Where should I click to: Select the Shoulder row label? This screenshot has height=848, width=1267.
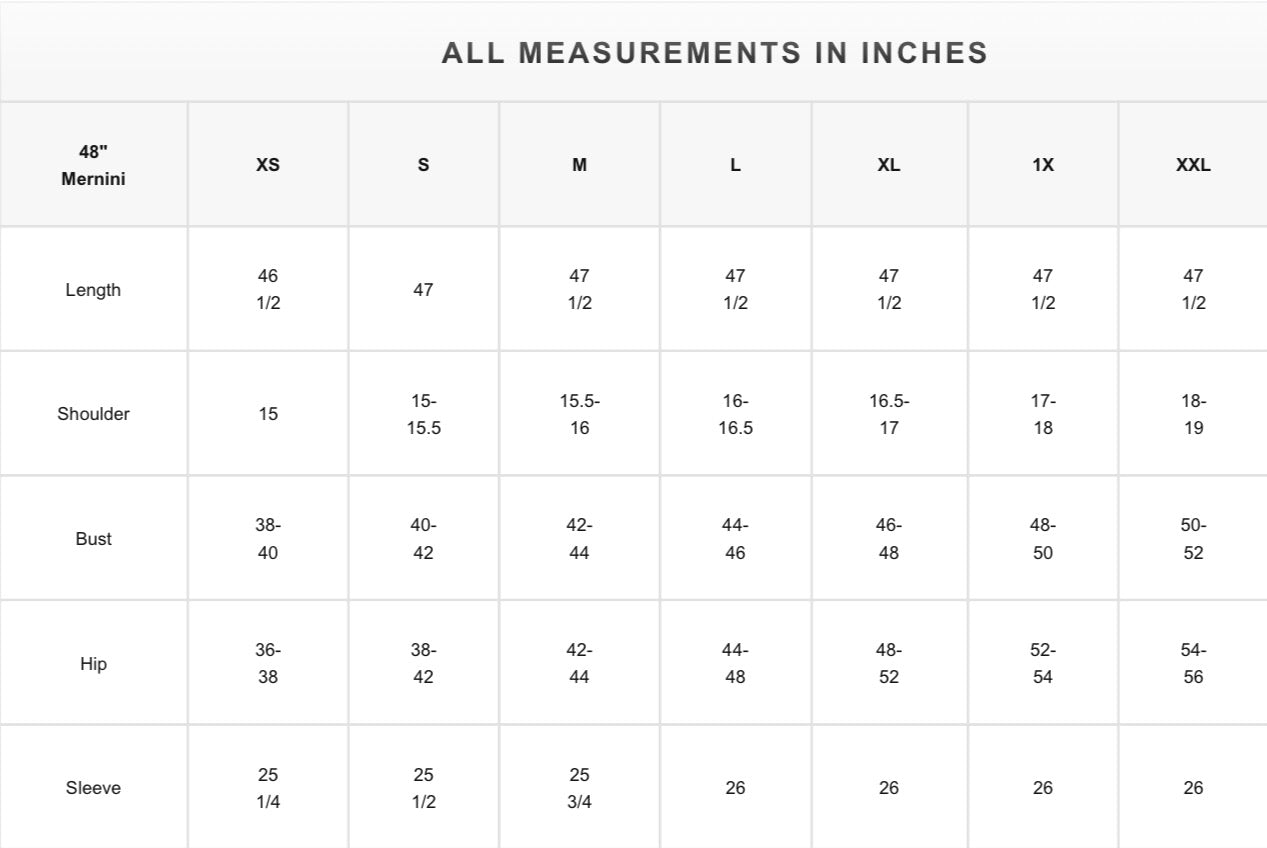[93, 414]
